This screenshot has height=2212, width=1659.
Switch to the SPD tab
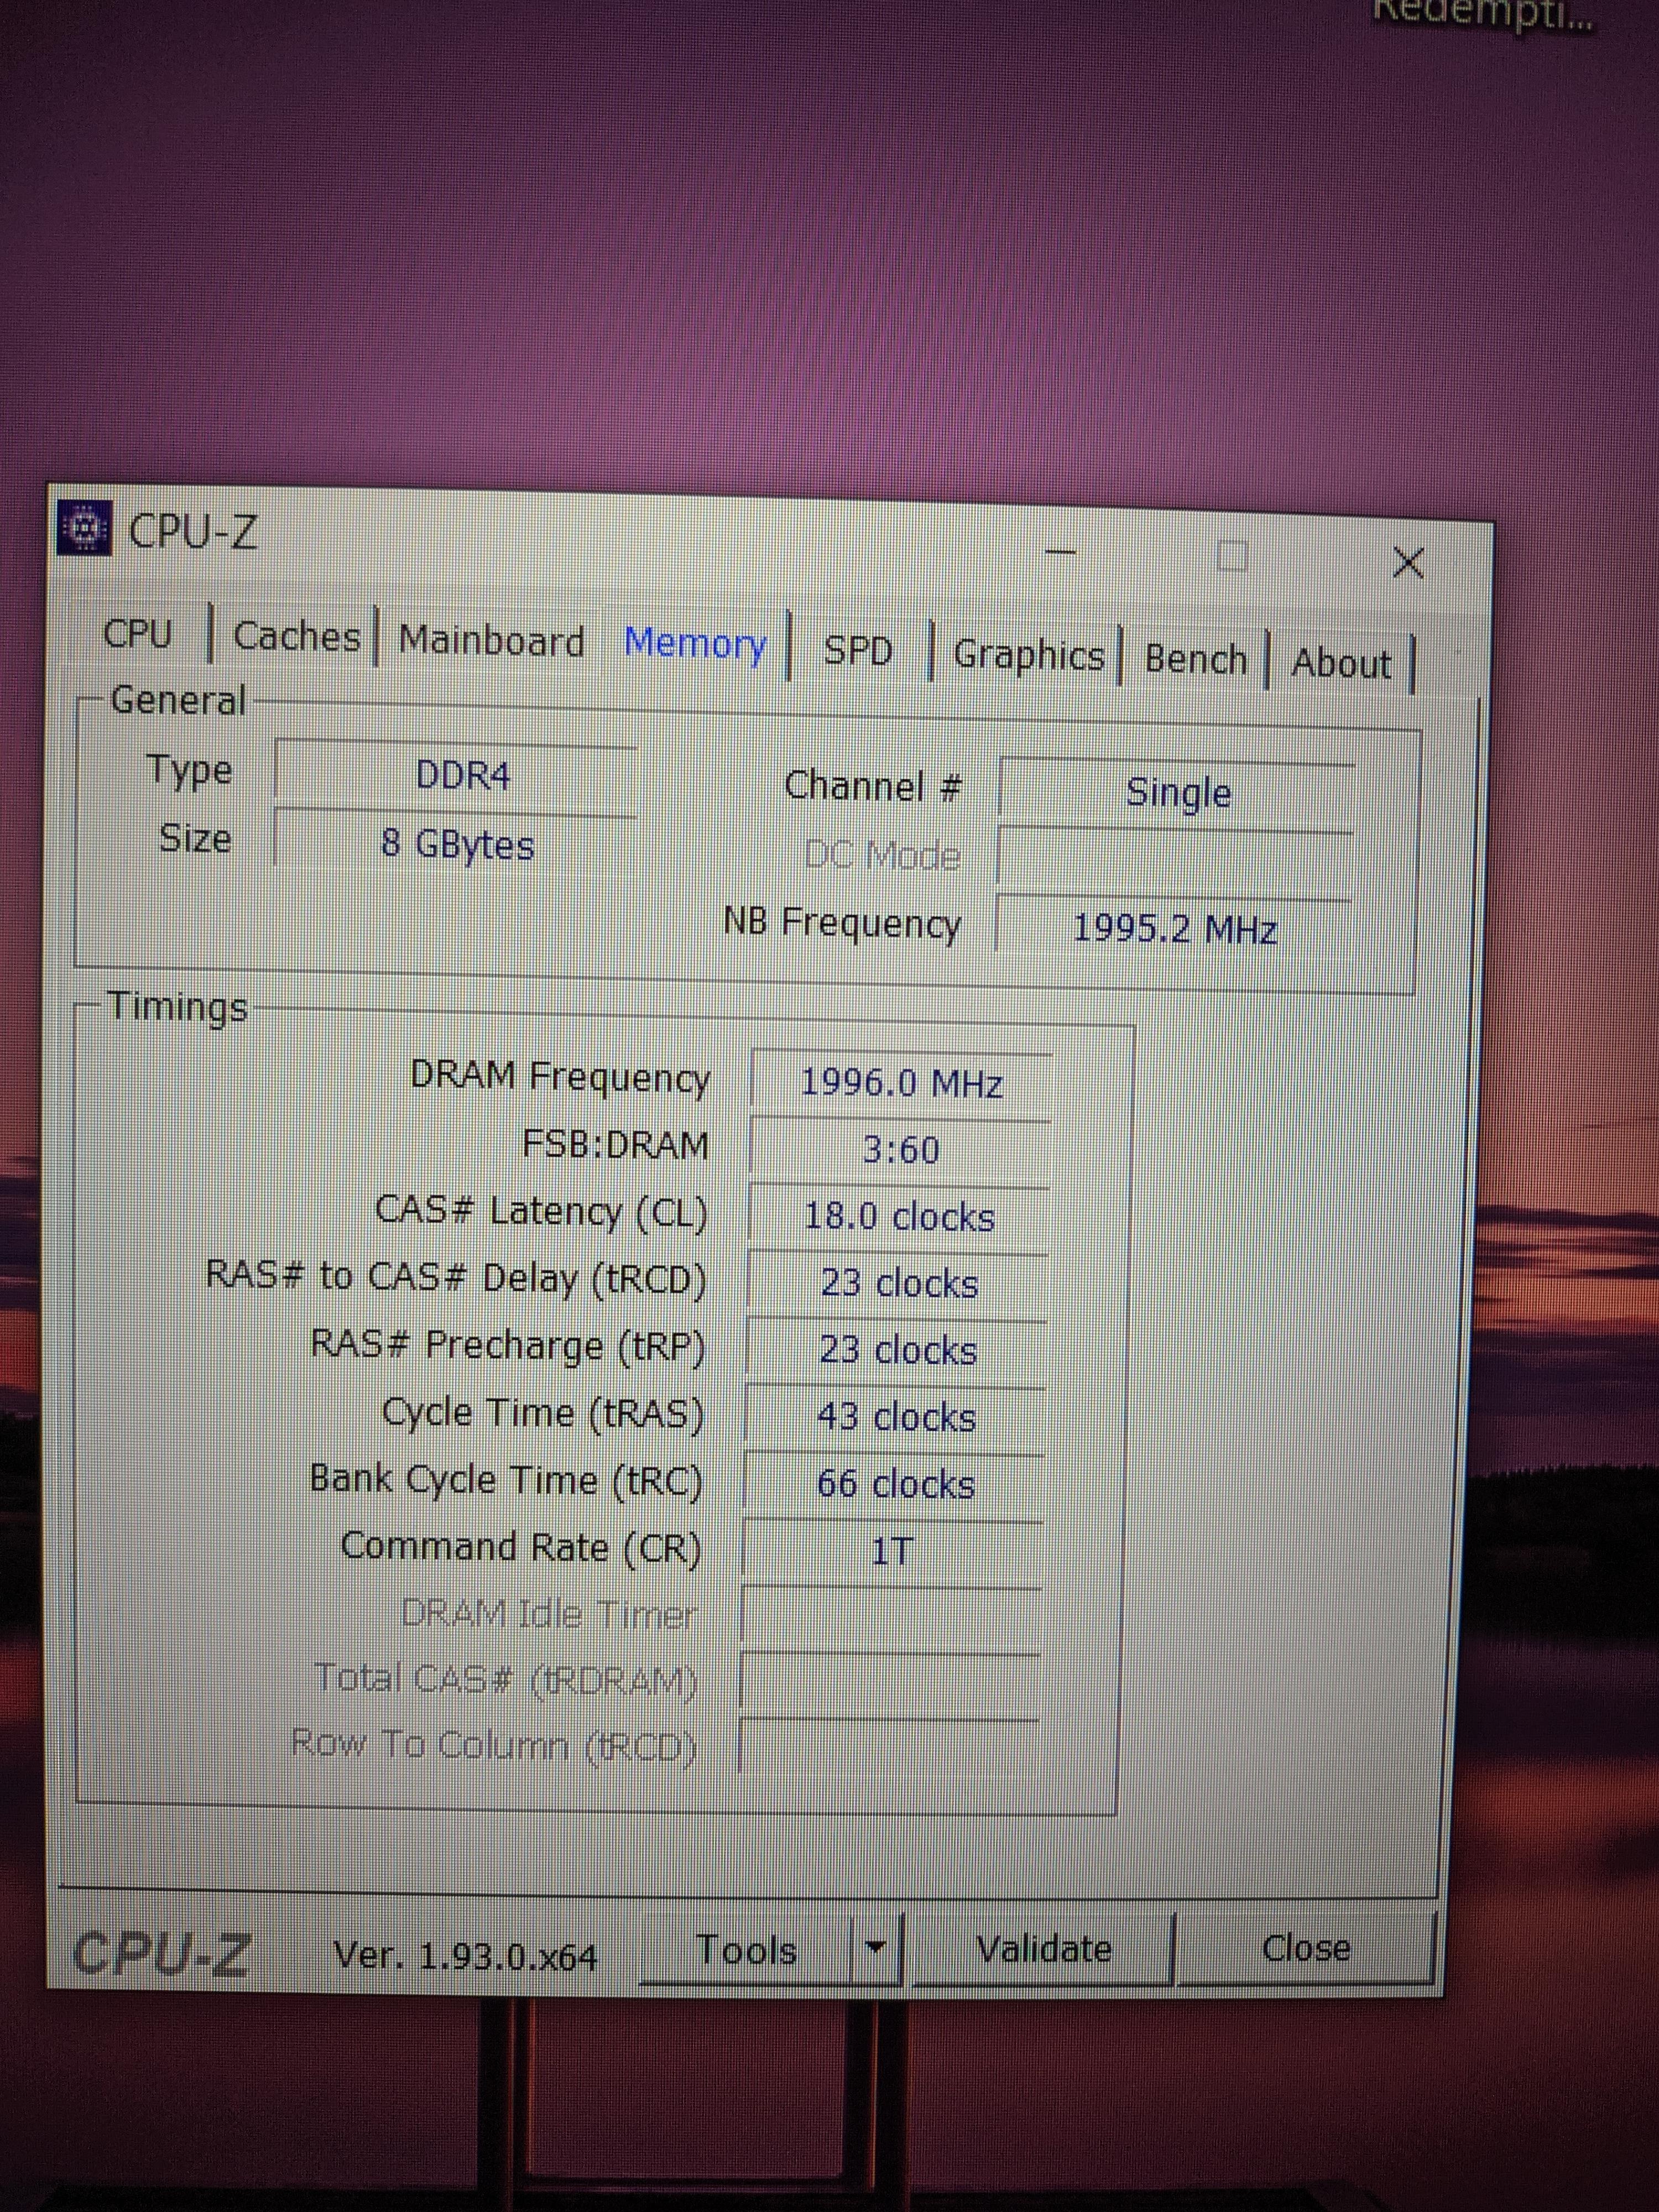(858, 651)
